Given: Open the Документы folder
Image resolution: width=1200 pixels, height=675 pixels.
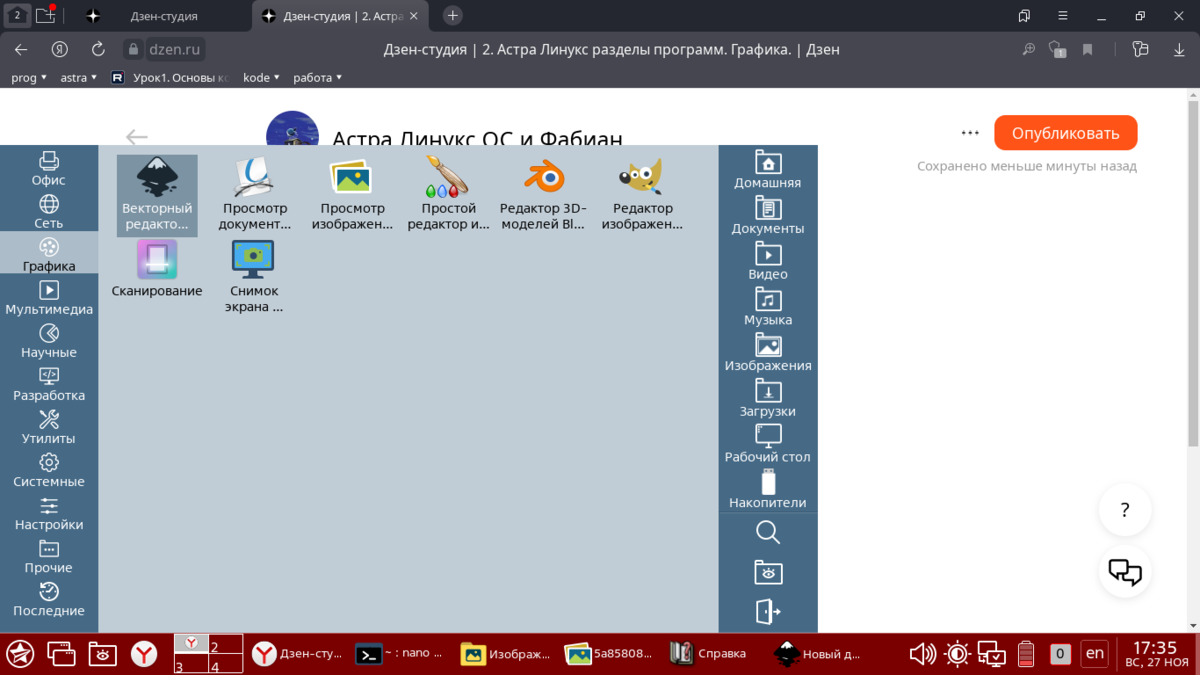Looking at the screenshot, I should pyautogui.click(x=768, y=215).
